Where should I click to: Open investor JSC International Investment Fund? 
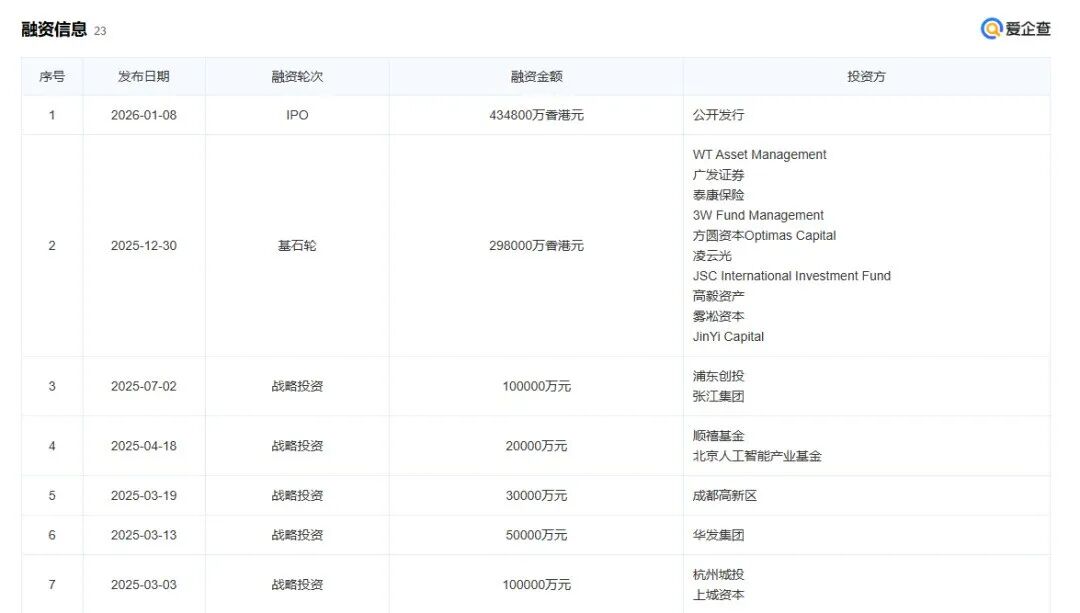click(792, 276)
